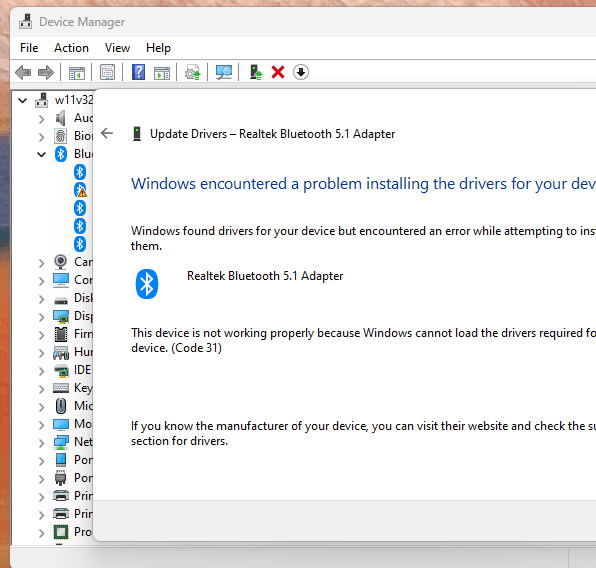Click the Back arrow toolbar icon
Screen dimensions: 596x568
click(x=23, y=72)
